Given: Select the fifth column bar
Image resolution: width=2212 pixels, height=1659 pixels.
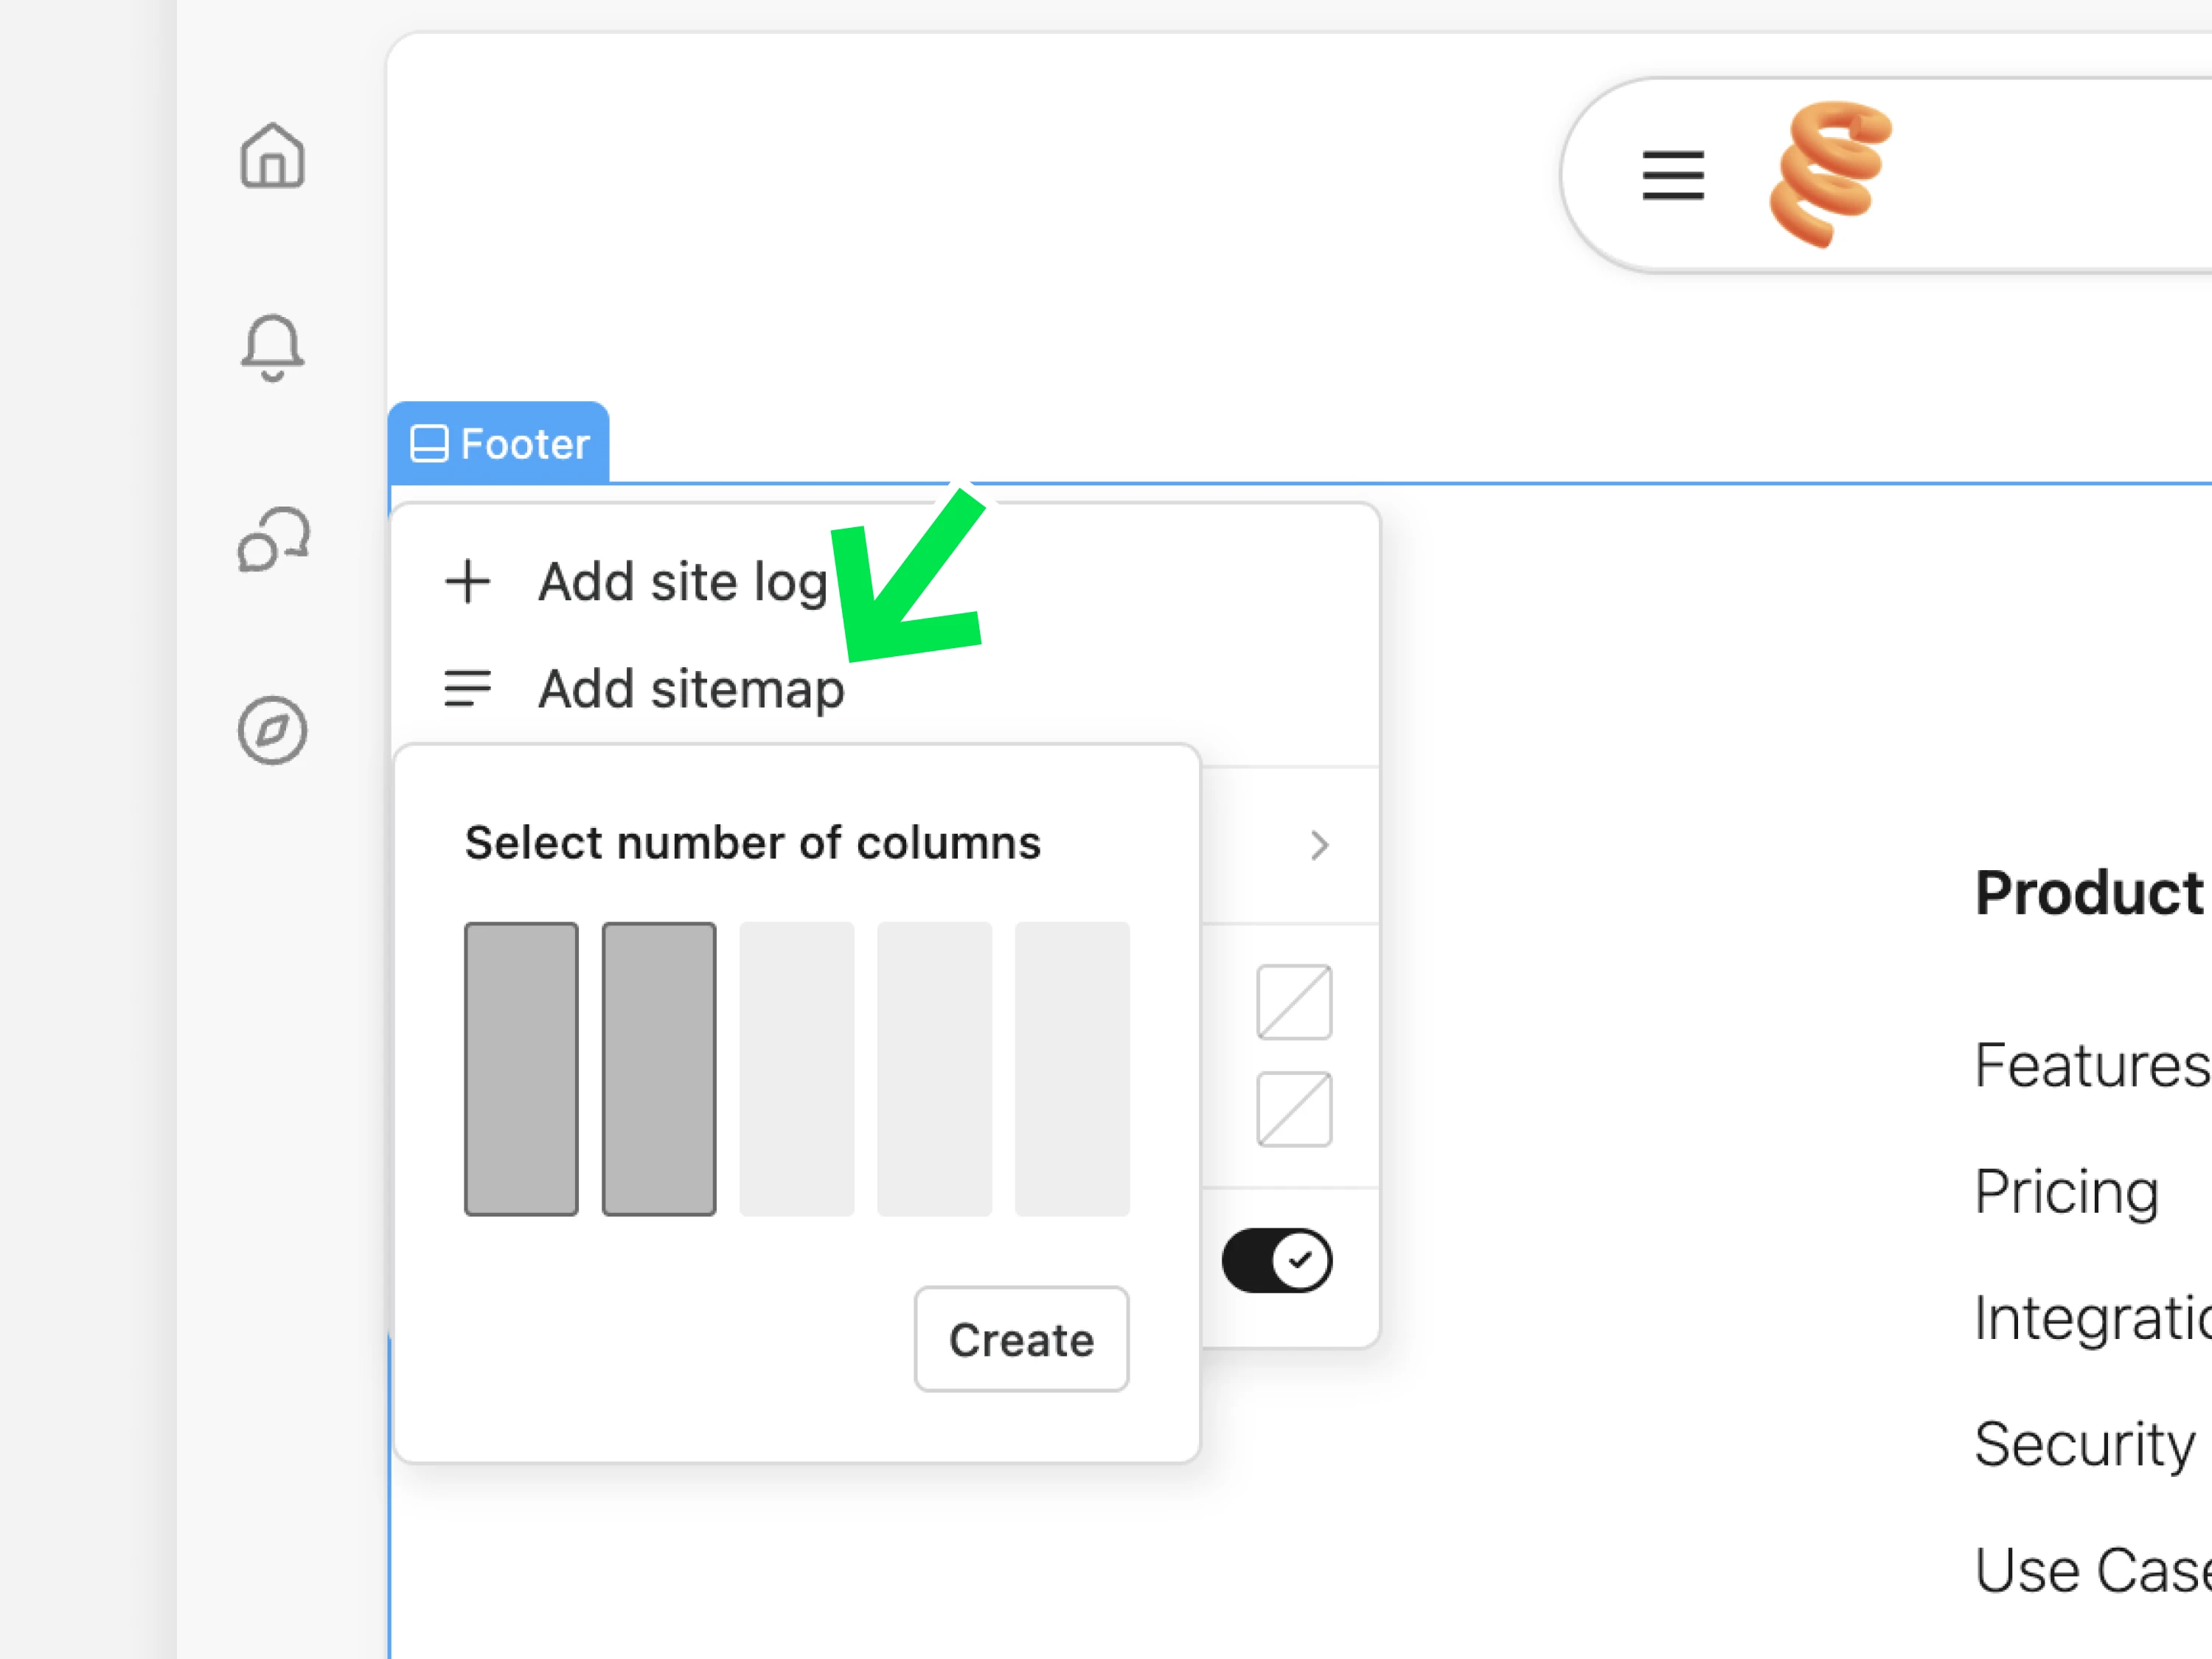Looking at the screenshot, I should (1072, 1069).
